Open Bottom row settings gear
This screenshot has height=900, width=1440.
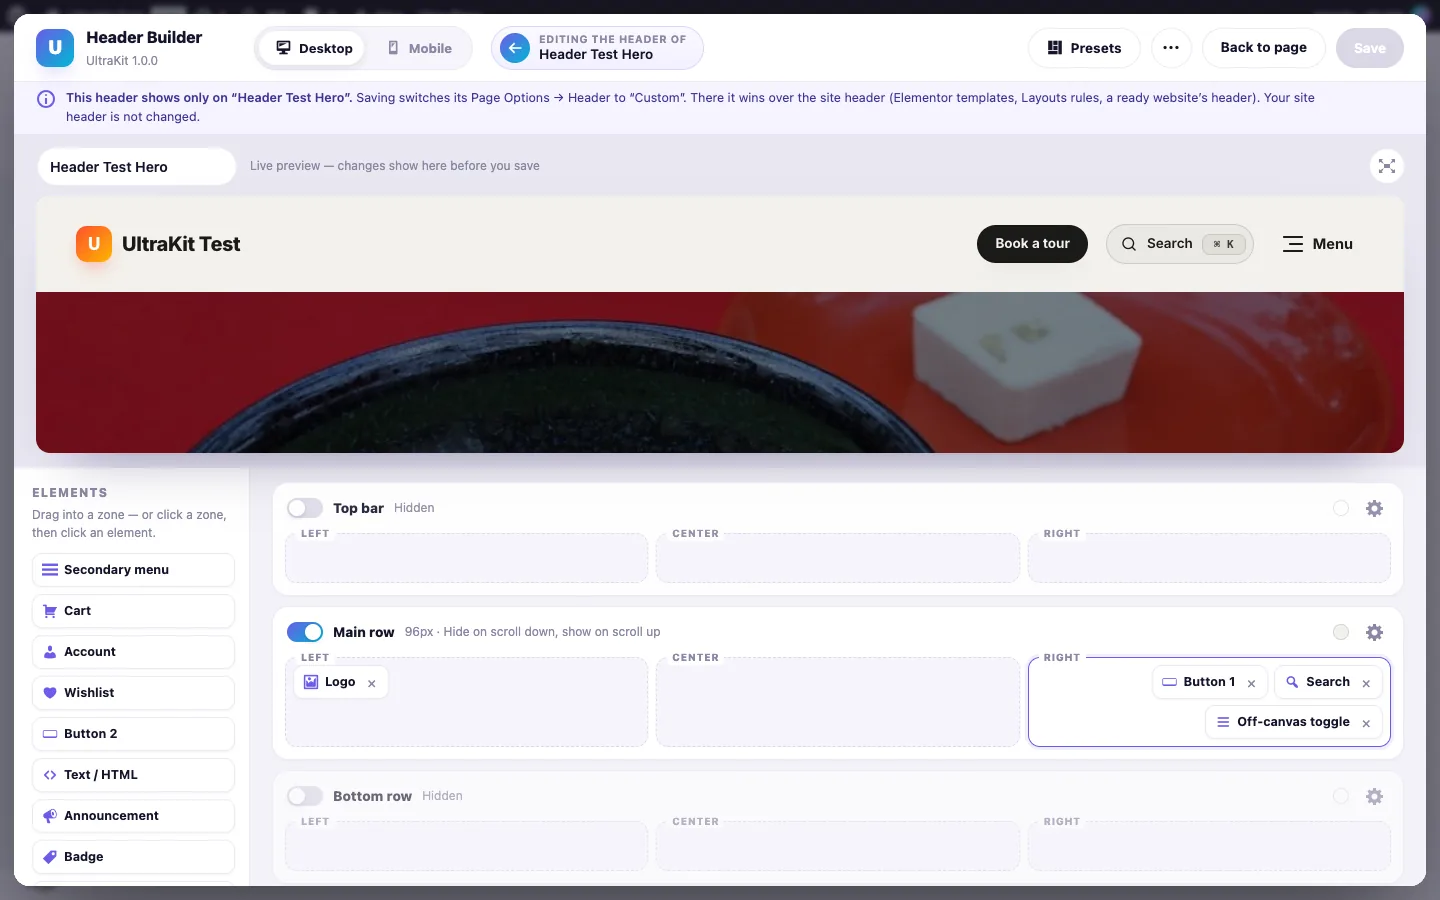1375,796
